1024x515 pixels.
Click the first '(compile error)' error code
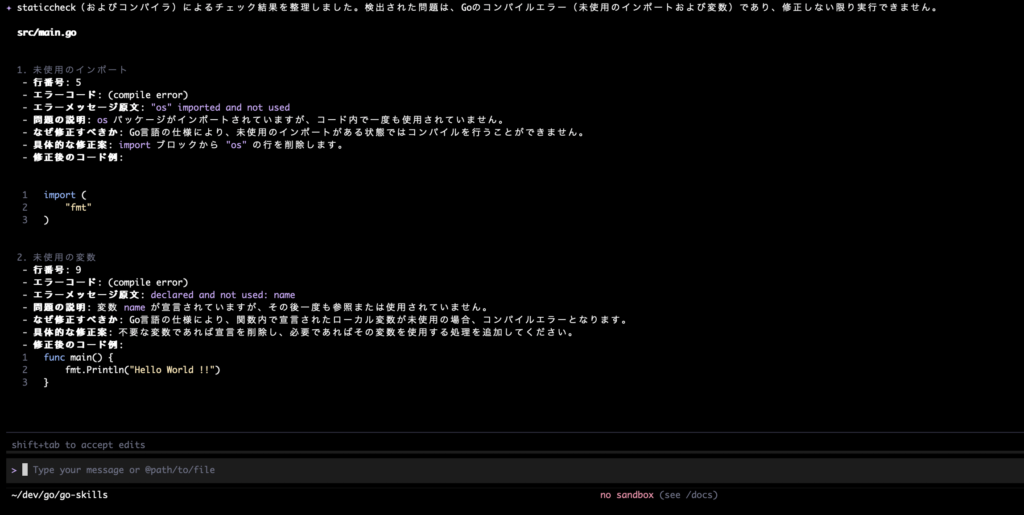point(147,95)
